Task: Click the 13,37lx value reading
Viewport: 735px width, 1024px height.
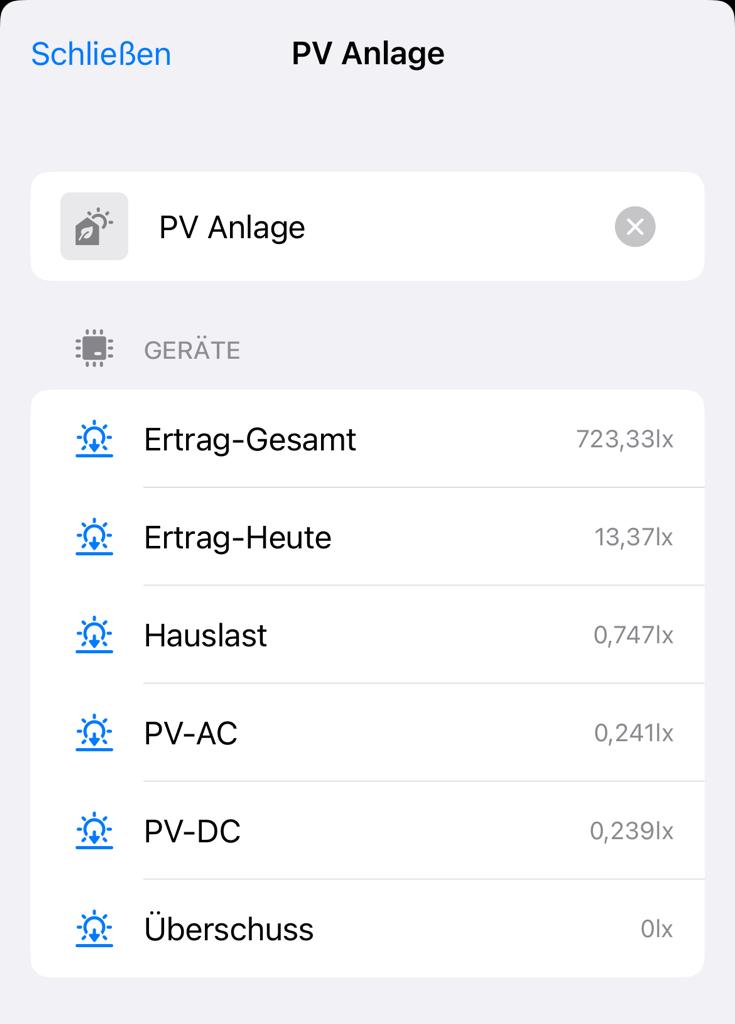Action: pyautogui.click(x=633, y=537)
